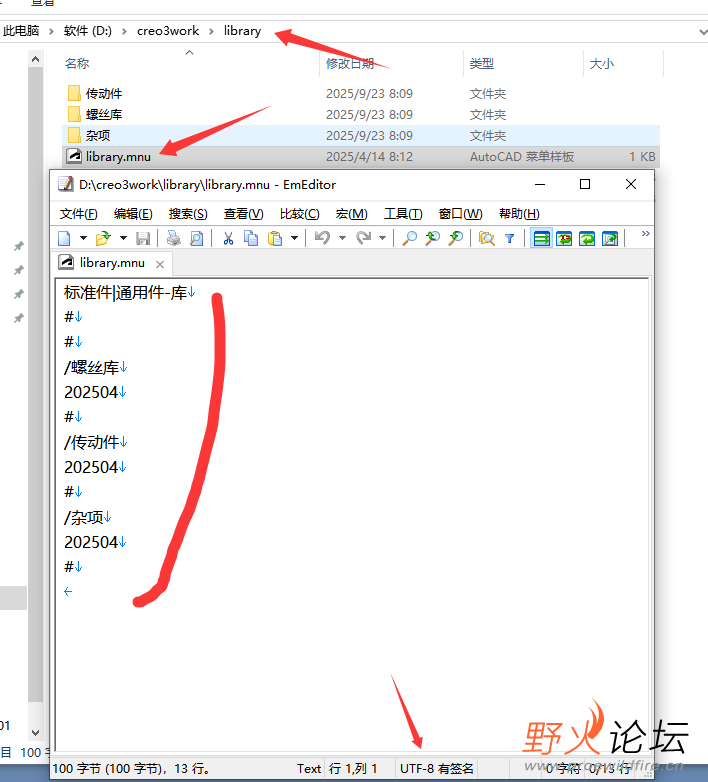
Task: Open the New file dropdown arrow
Action: pos(83,238)
